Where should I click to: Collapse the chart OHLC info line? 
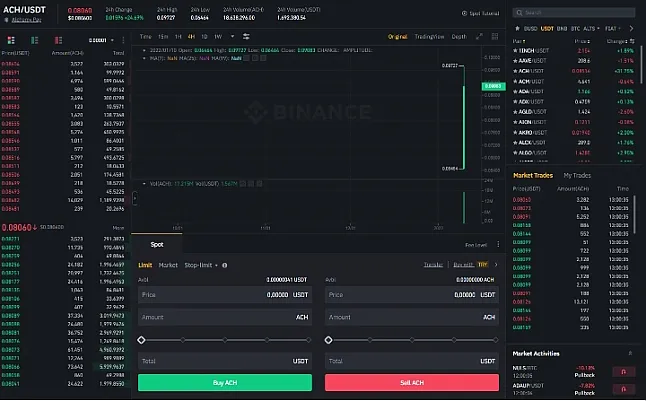(144, 50)
